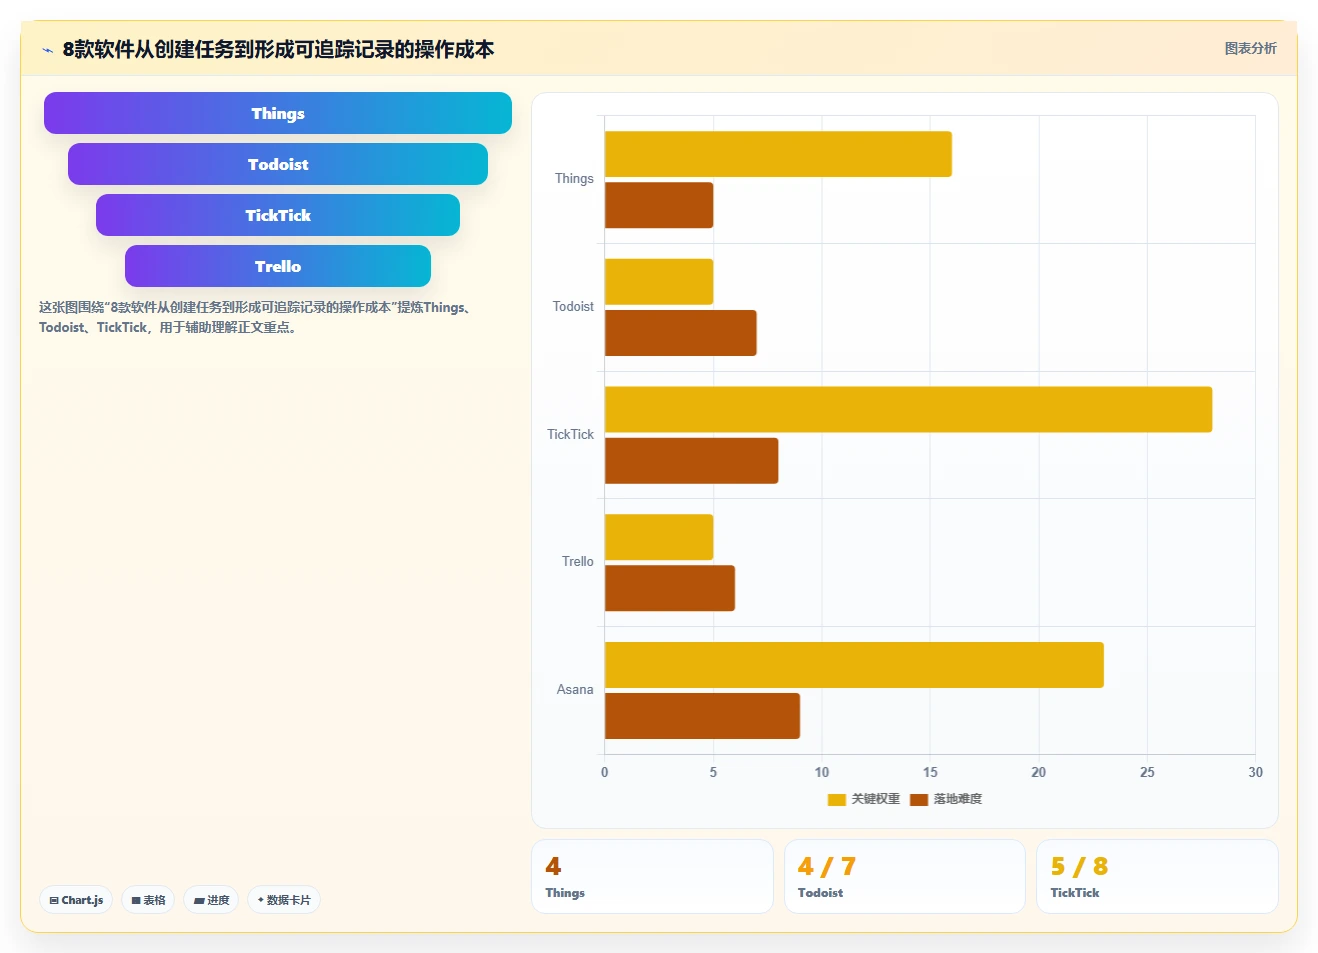This screenshot has height=953, width=1318.
Task: Click the brown 落地难度 bar for Todoist
Action: (681, 333)
